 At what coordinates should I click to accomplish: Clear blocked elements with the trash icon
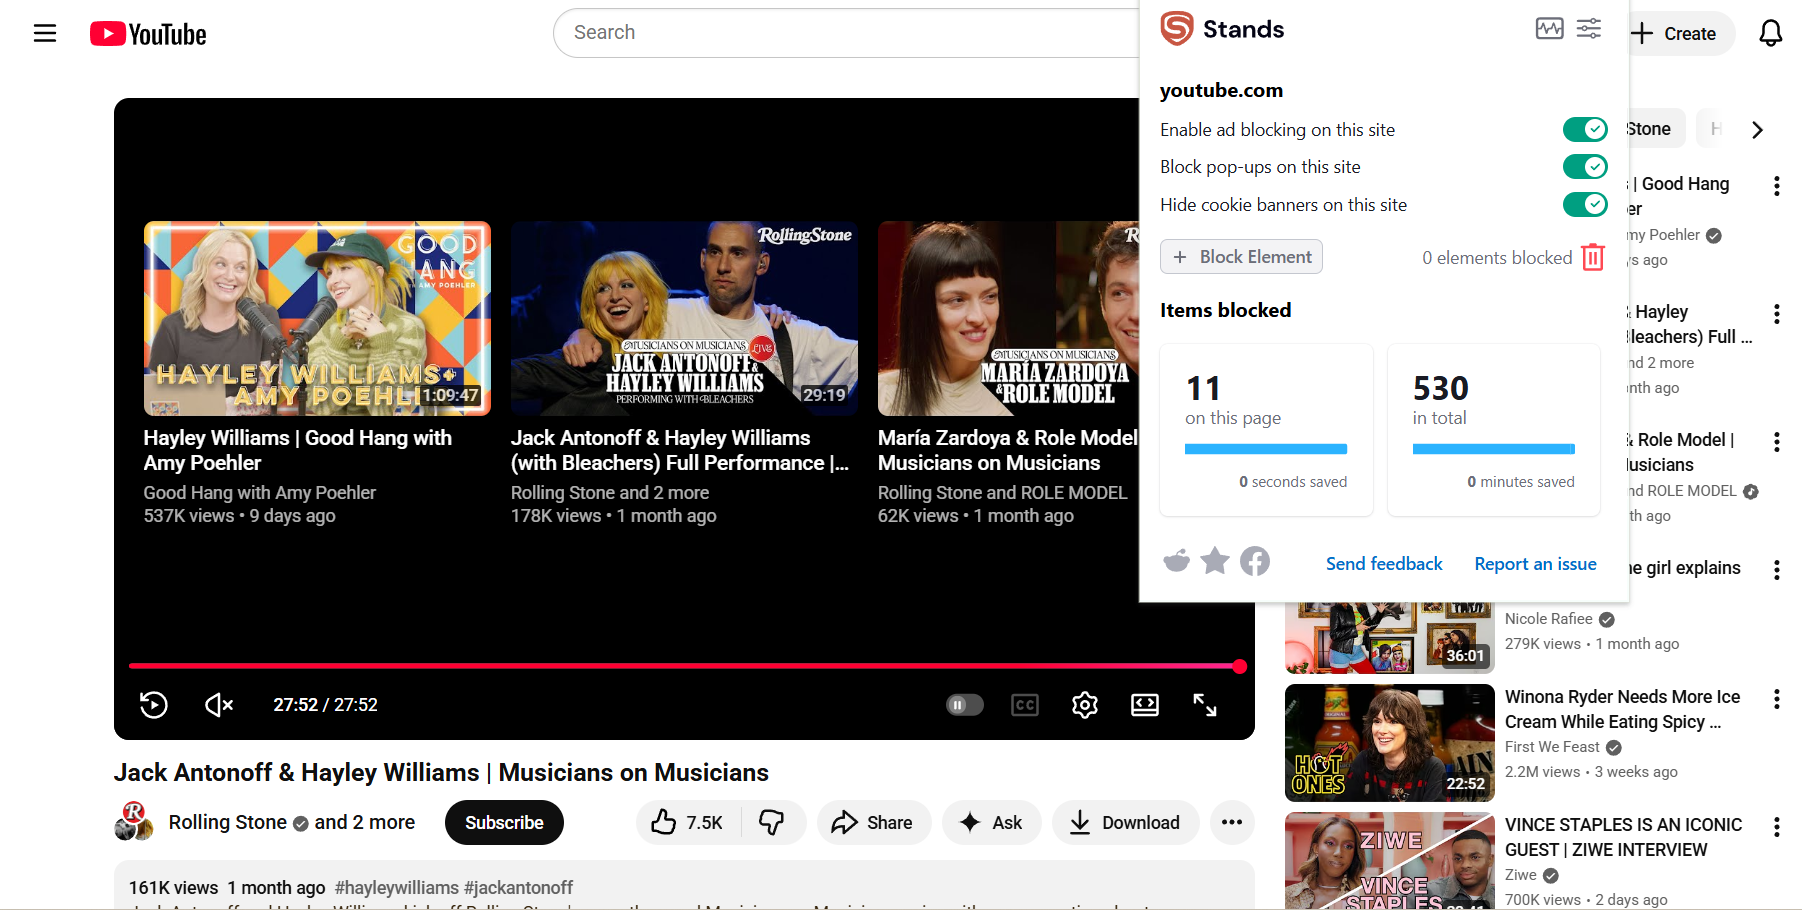point(1593,257)
